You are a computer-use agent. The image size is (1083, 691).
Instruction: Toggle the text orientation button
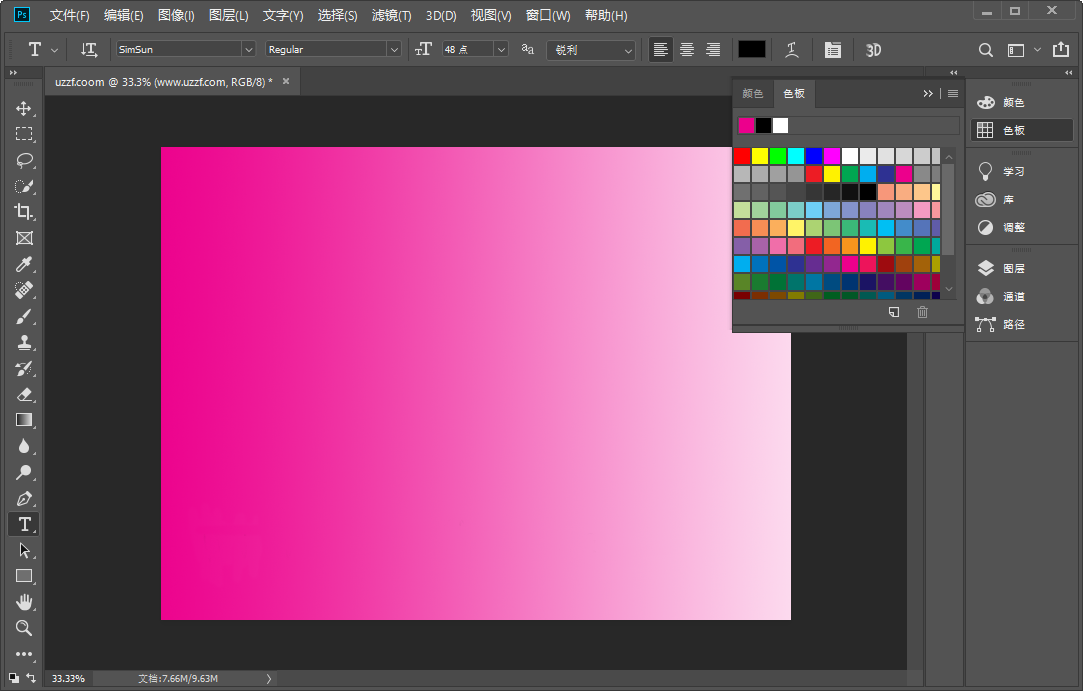tap(89, 49)
